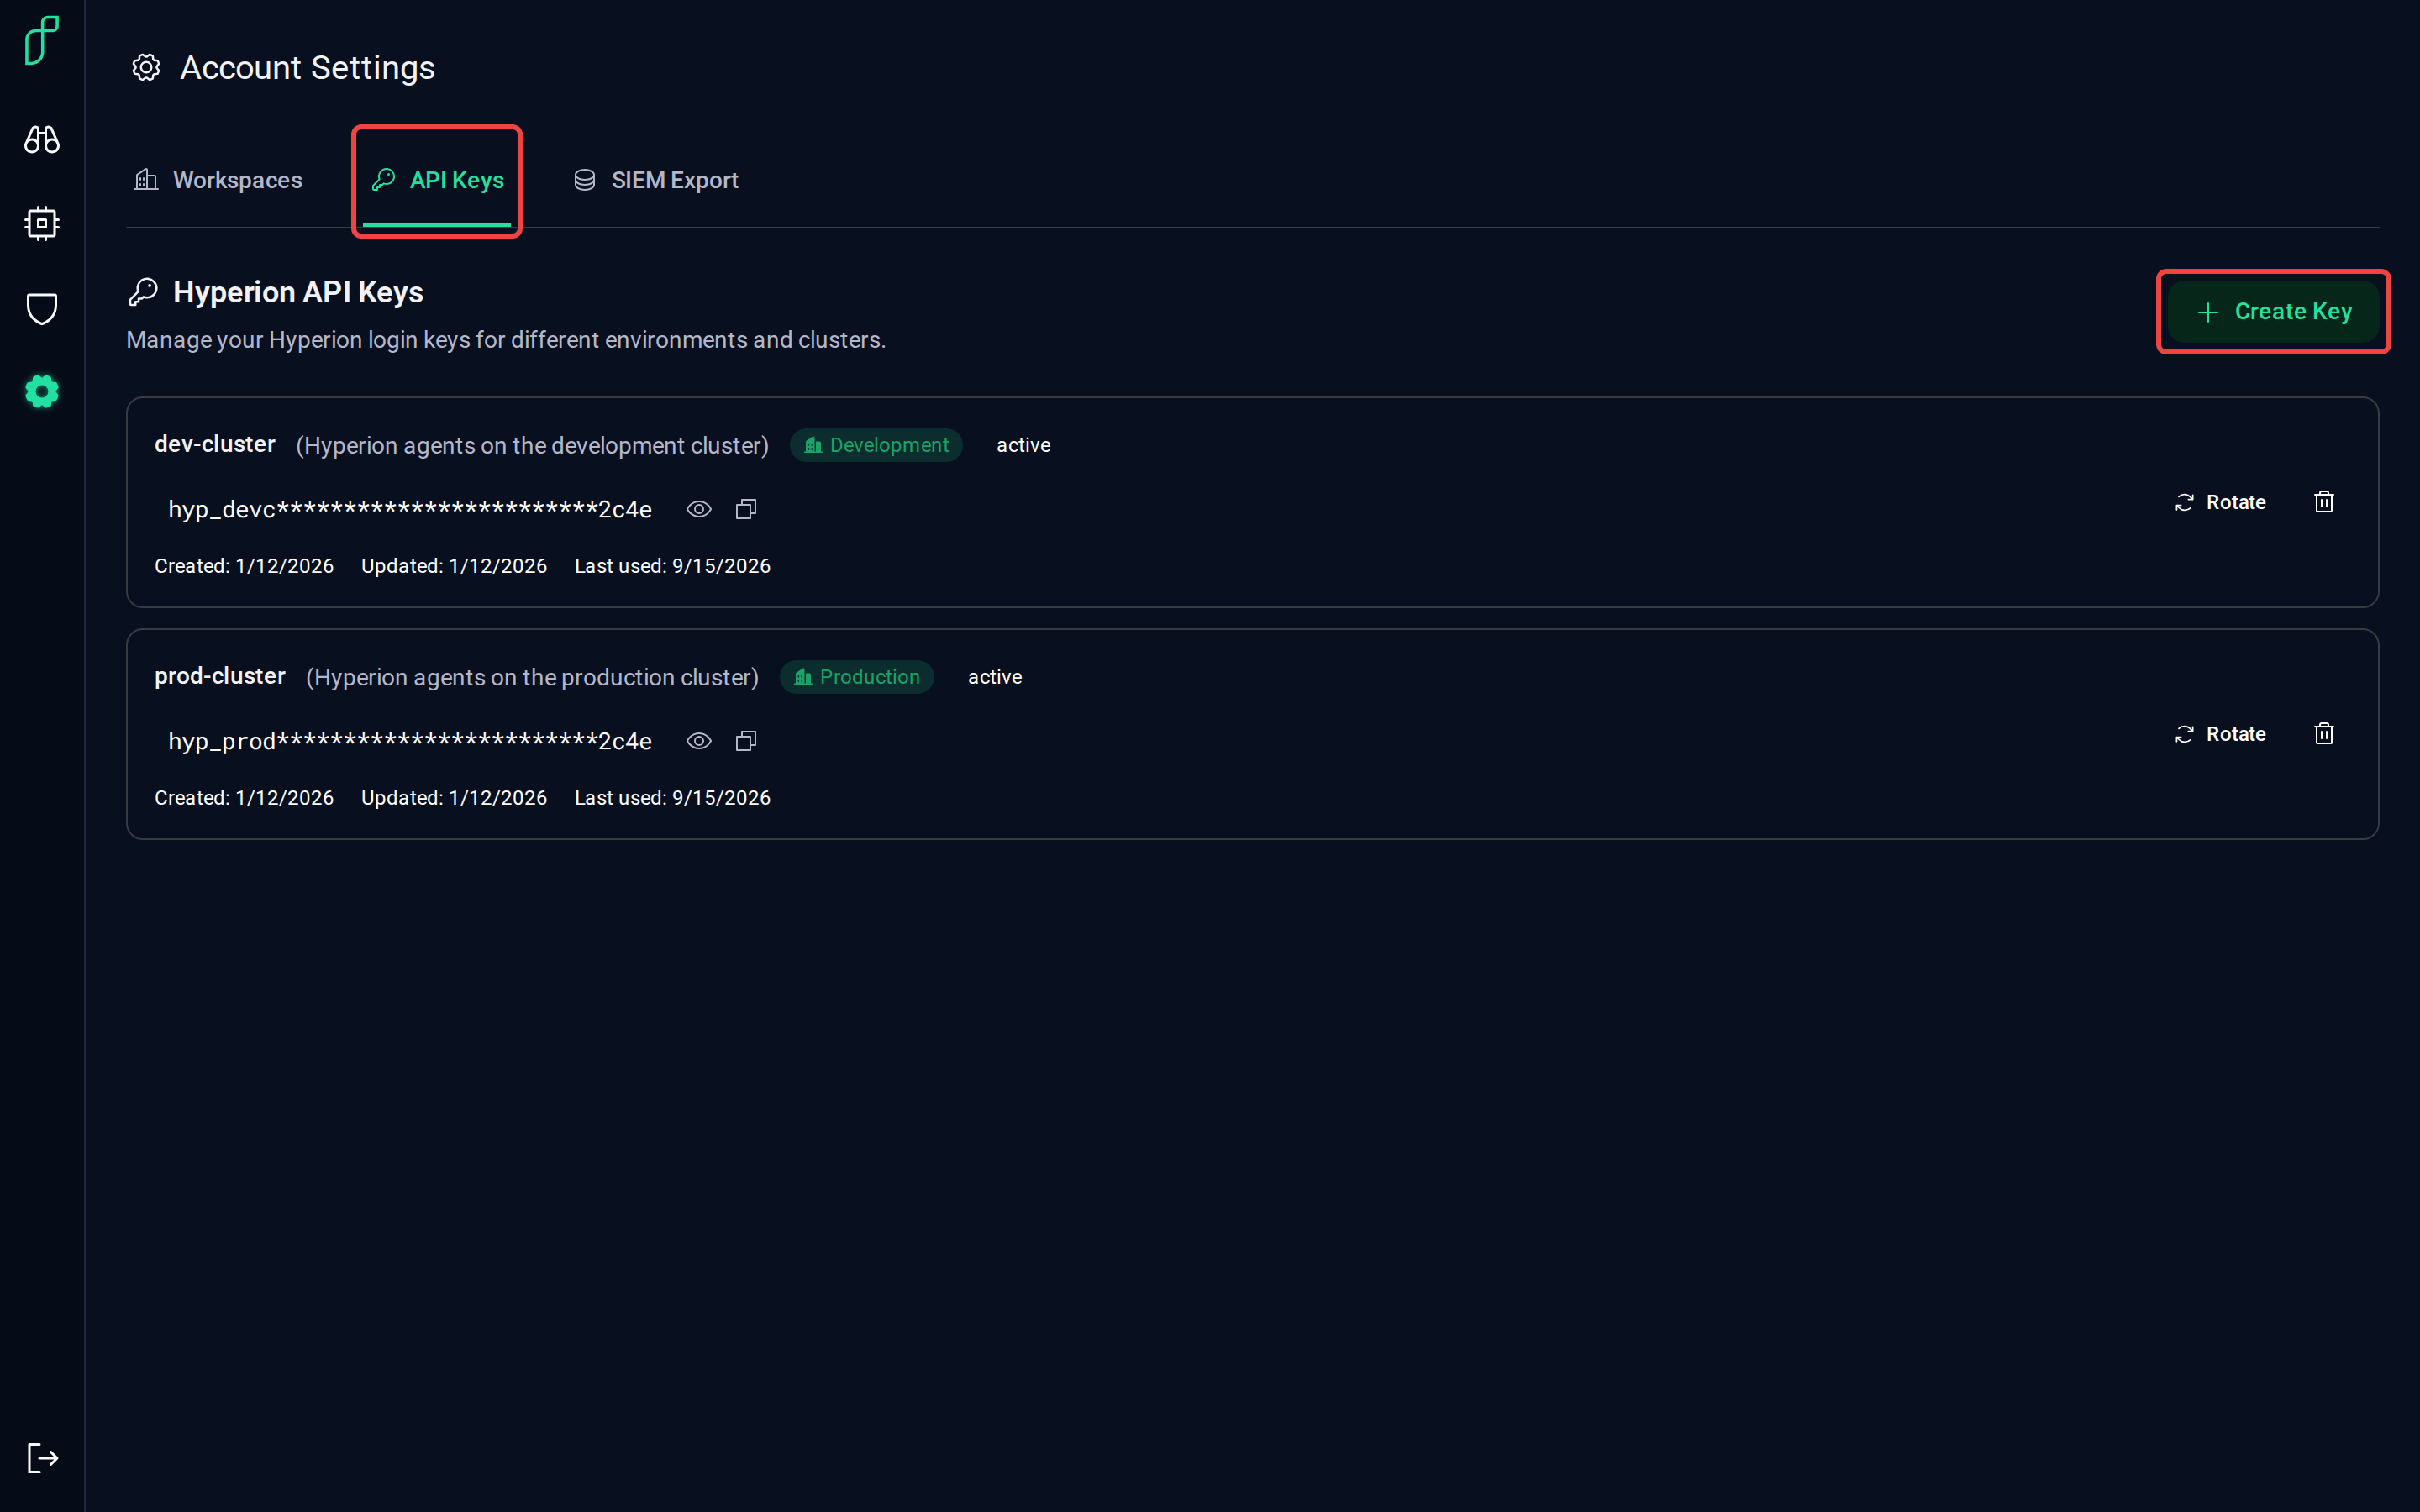Screen dimensions: 2420x1512
Task: Click the active status of dev-cluster
Action: pyautogui.click(x=1023, y=445)
